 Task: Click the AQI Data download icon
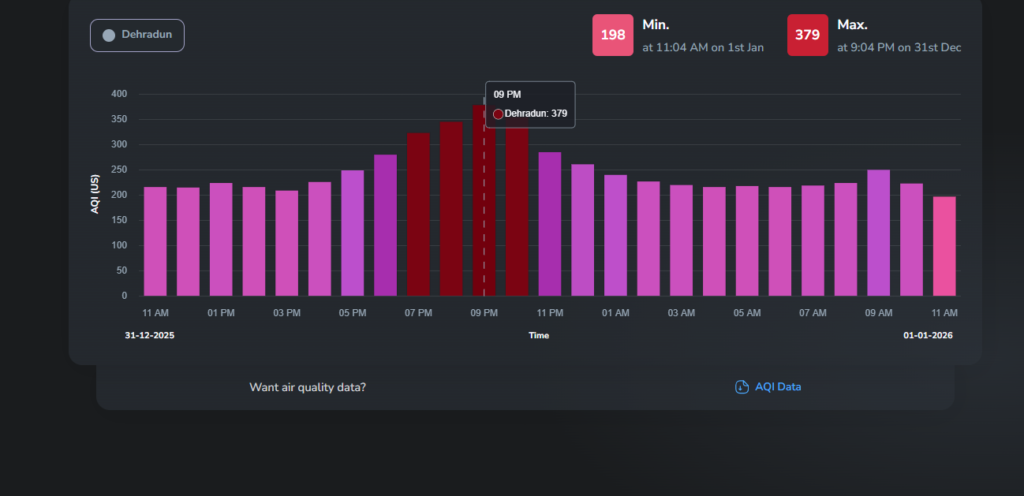(x=741, y=387)
